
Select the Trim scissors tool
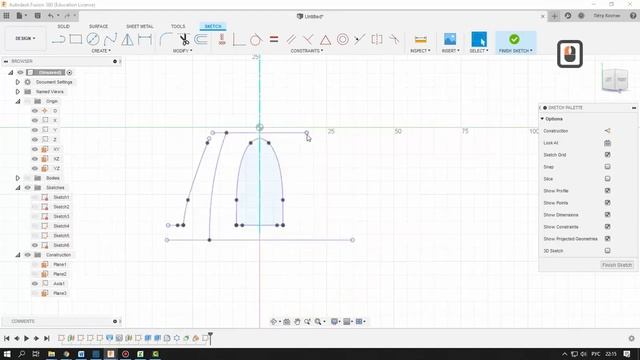(x=184, y=40)
